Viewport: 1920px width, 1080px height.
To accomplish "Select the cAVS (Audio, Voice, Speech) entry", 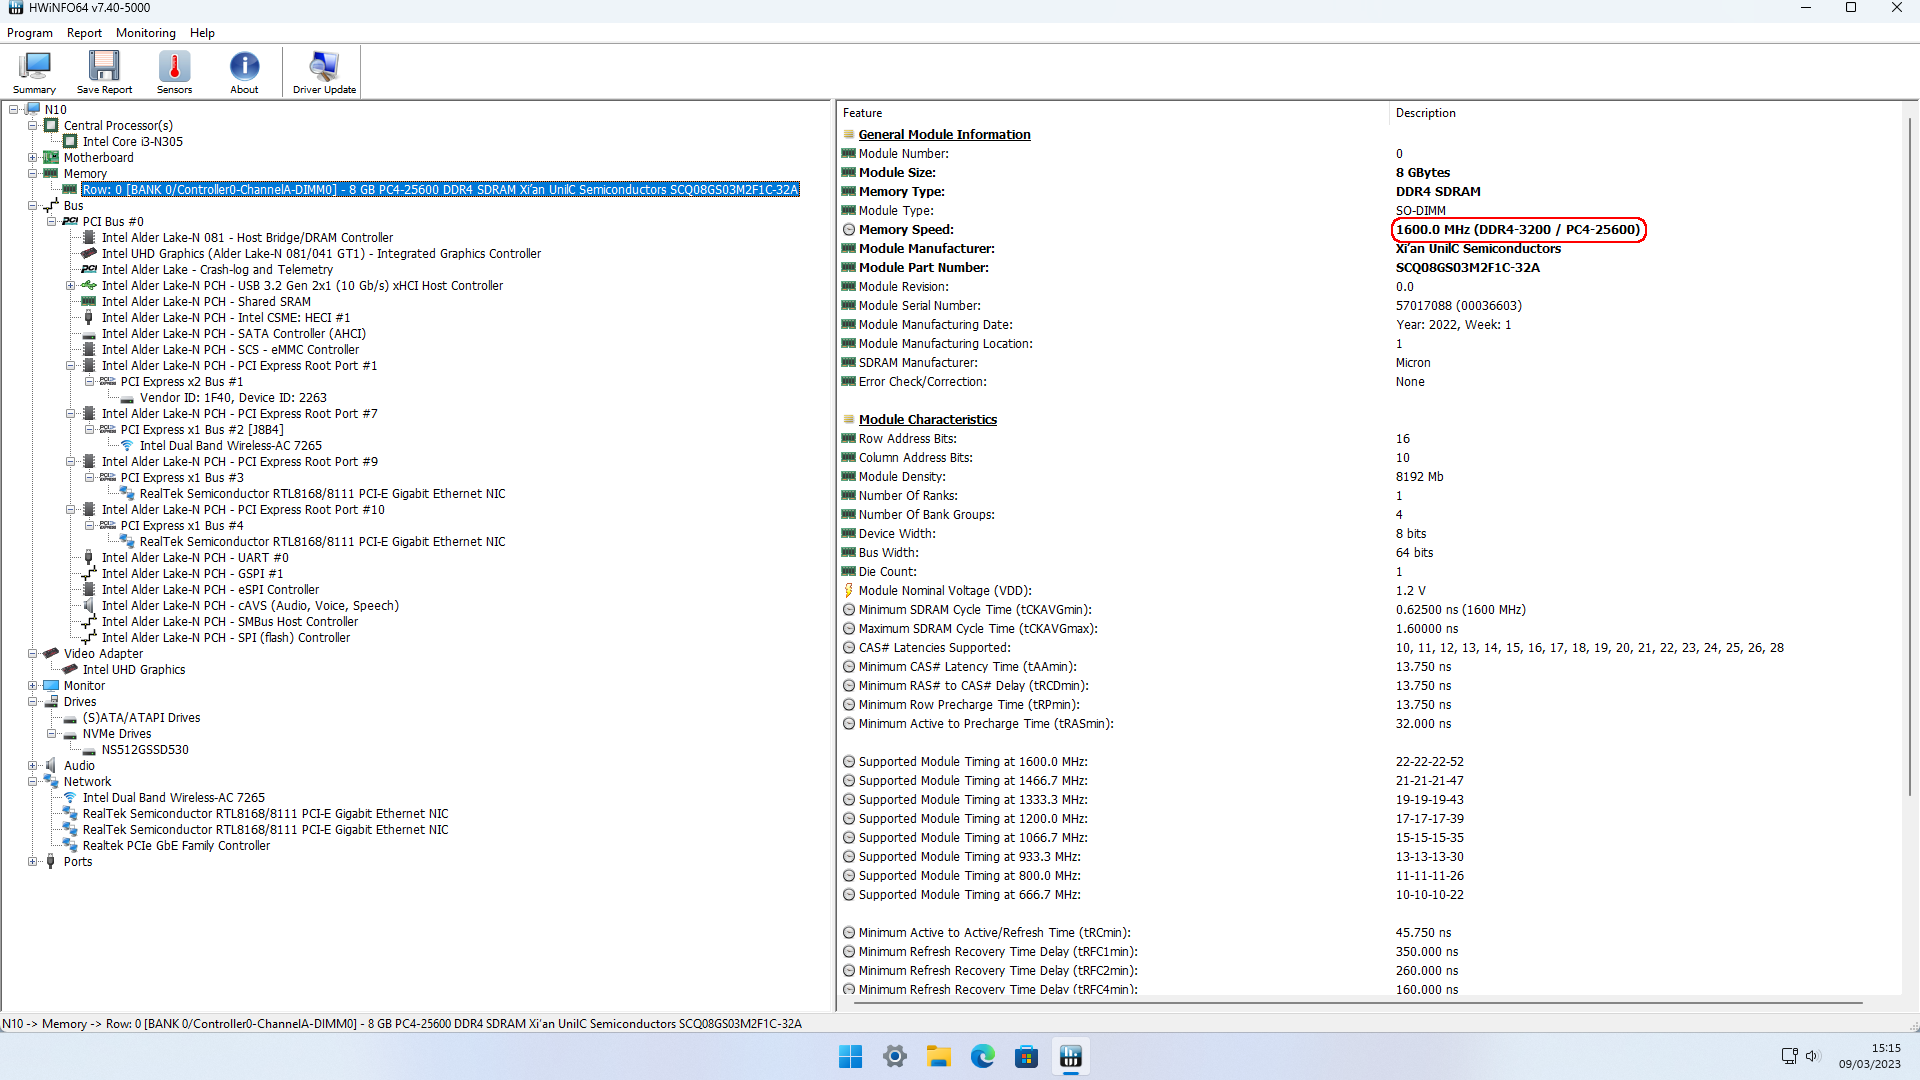I will point(250,606).
